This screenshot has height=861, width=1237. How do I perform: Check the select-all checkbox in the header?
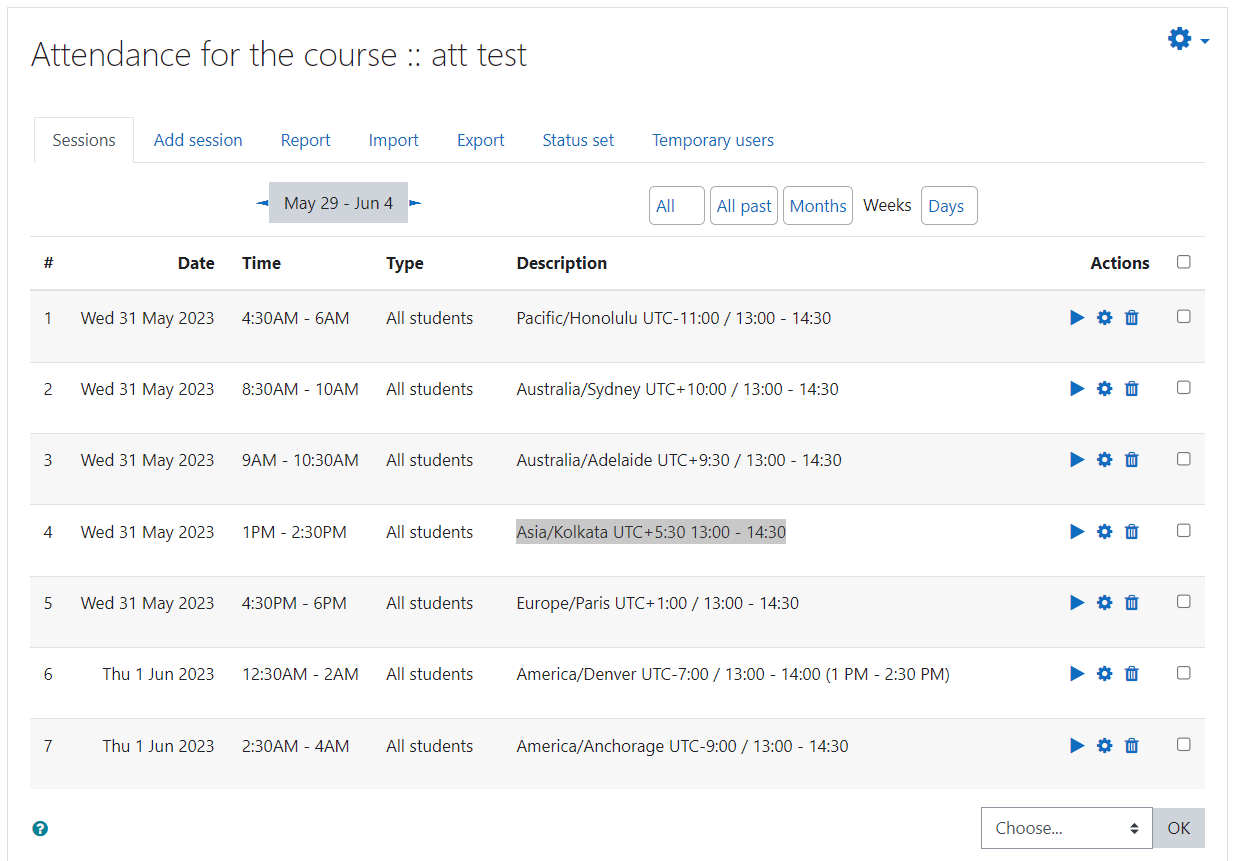pos(1183,261)
